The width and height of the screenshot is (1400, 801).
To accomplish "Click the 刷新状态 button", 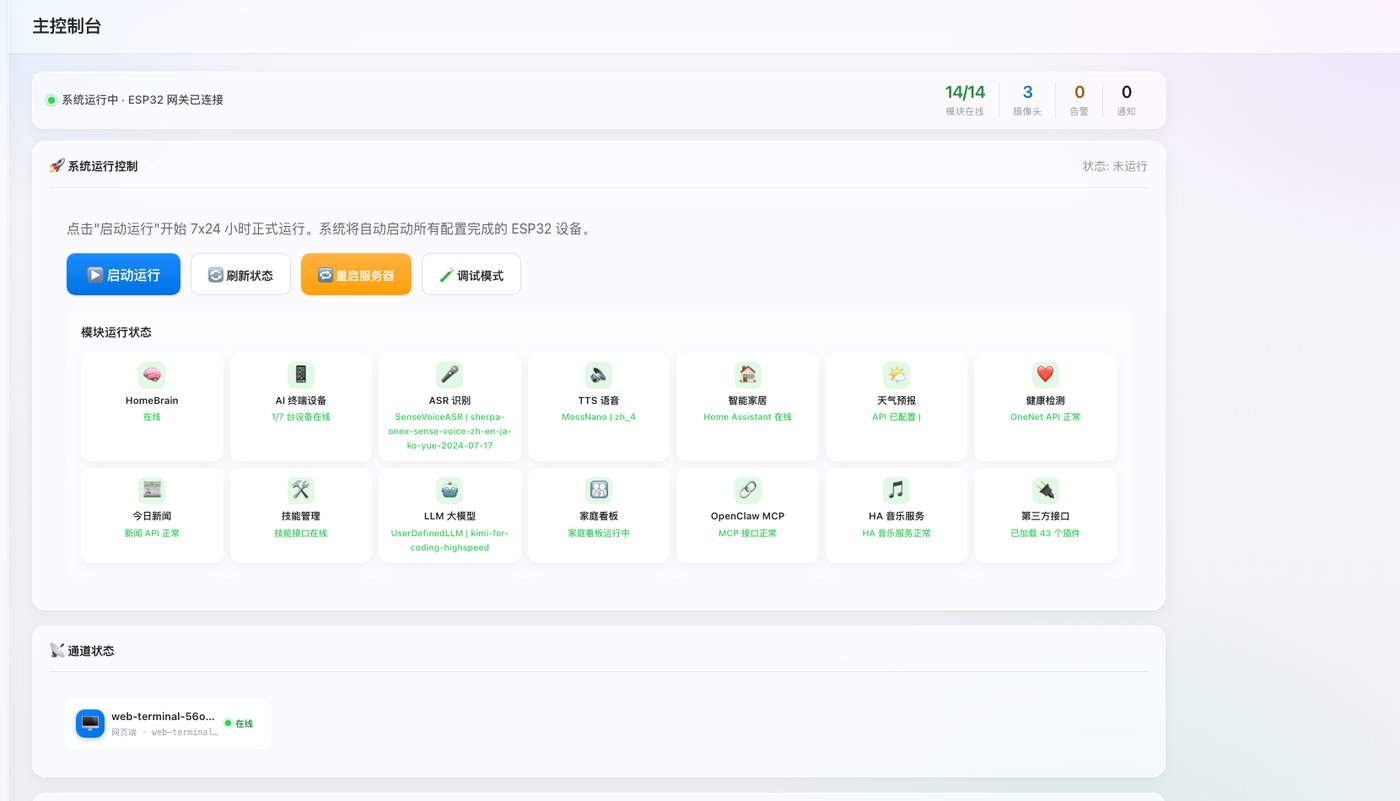I will click(x=240, y=274).
